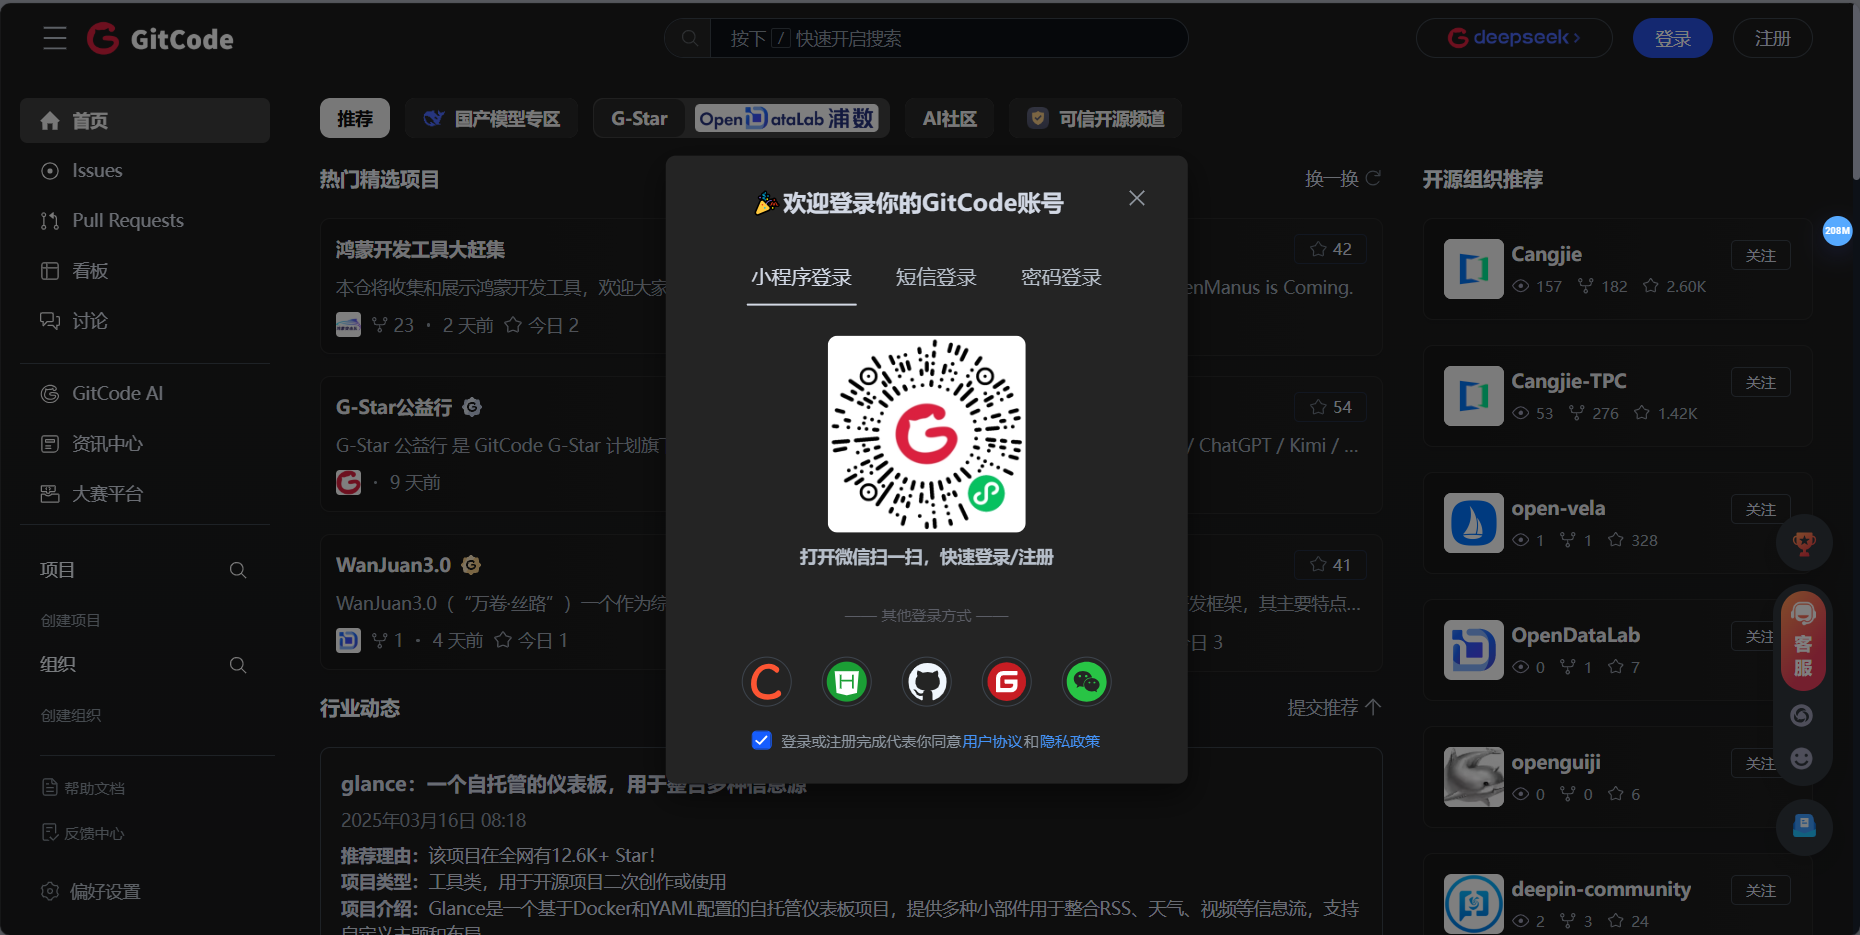Viewport: 1860px width, 935px height.
Task: Select the OpenDataLab 浦数 tab
Action: click(x=787, y=118)
